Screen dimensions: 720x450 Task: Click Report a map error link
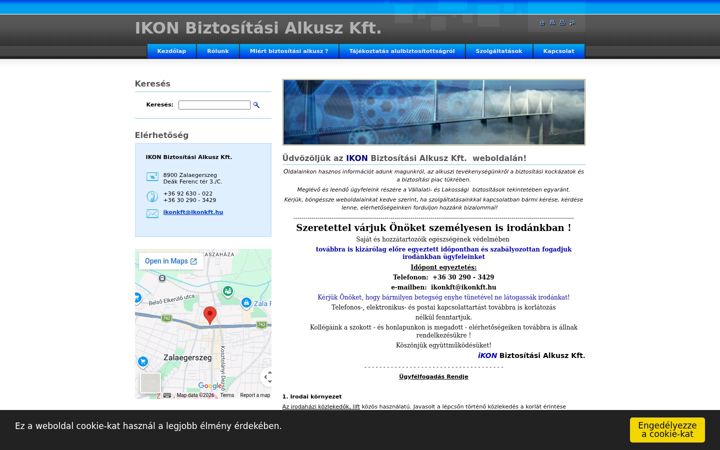pyautogui.click(x=255, y=395)
